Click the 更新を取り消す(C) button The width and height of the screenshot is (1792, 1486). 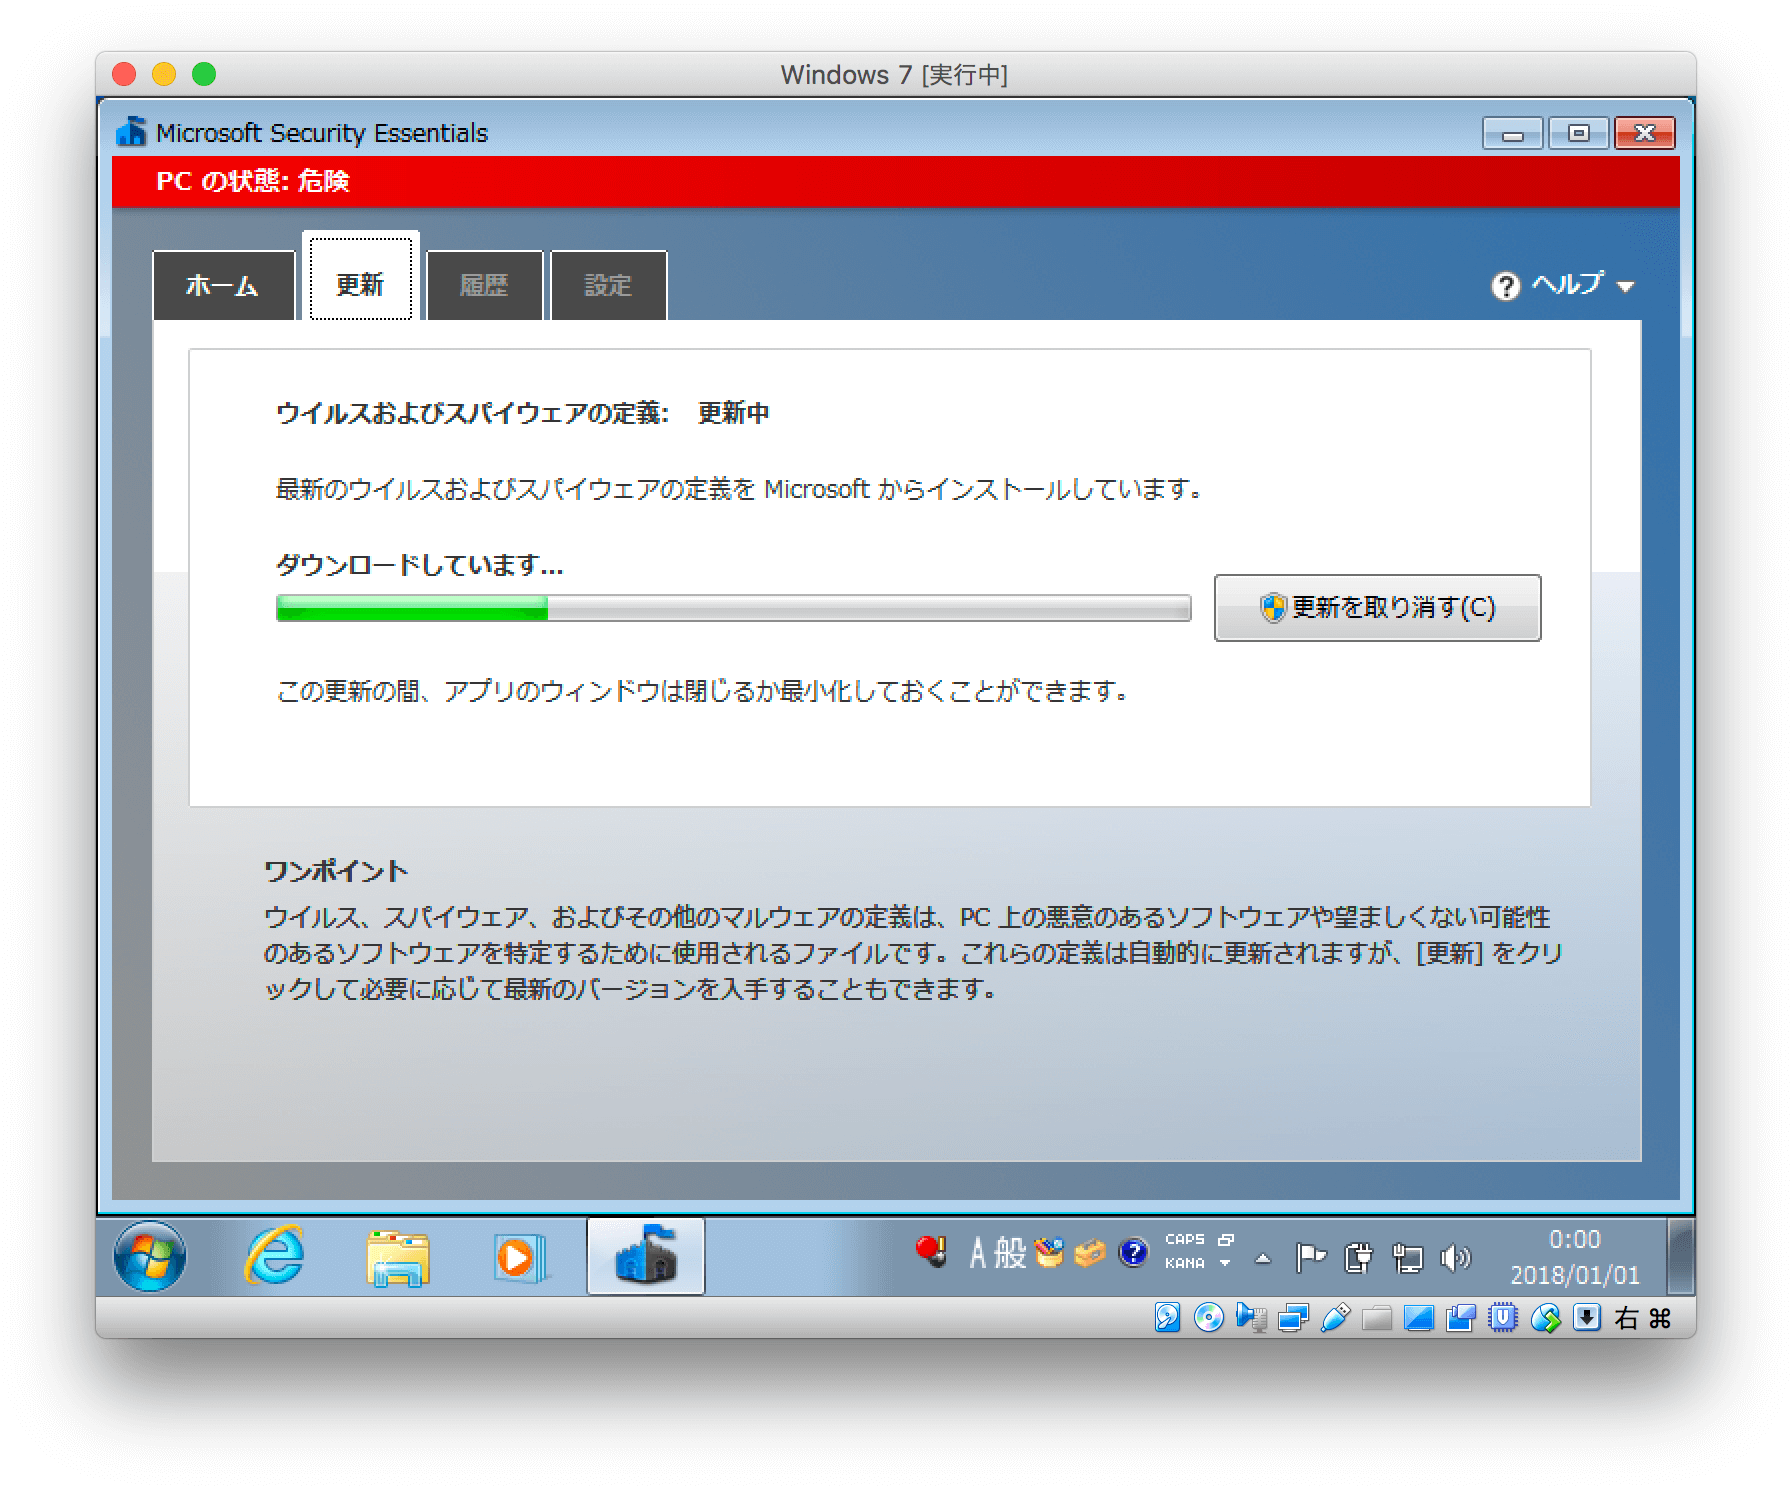[1376, 607]
